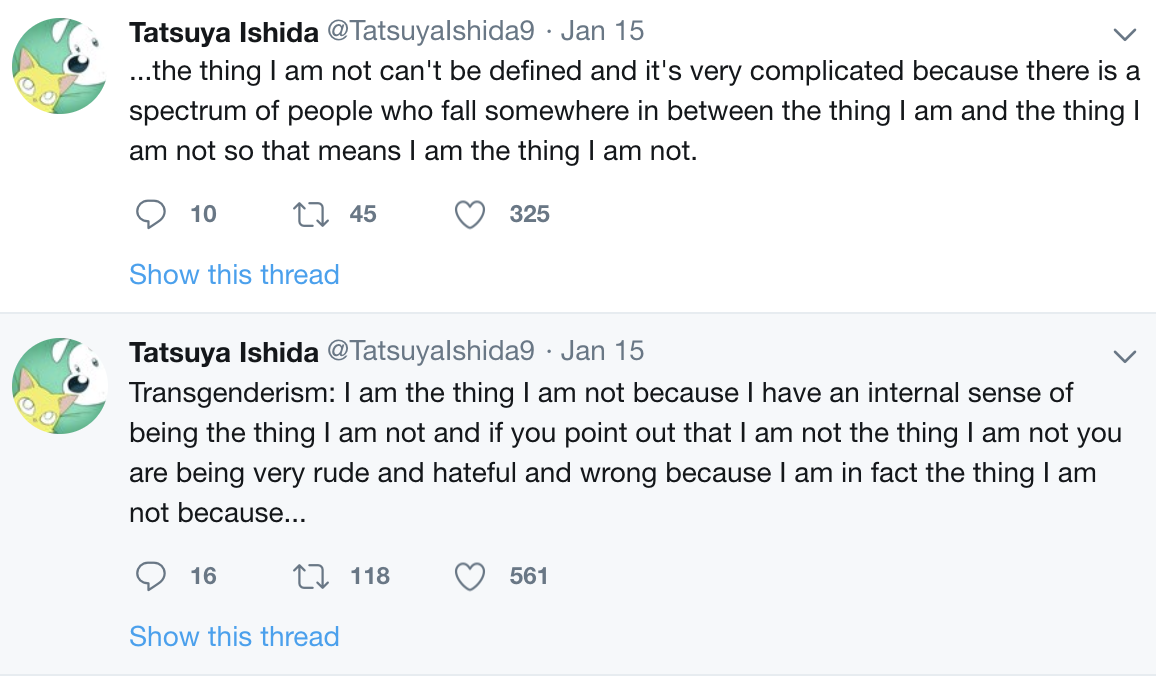Open Tatsuya Ishida's avatar on the first tweet
The width and height of the screenshot is (1156, 676).
[x=60, y=66]
